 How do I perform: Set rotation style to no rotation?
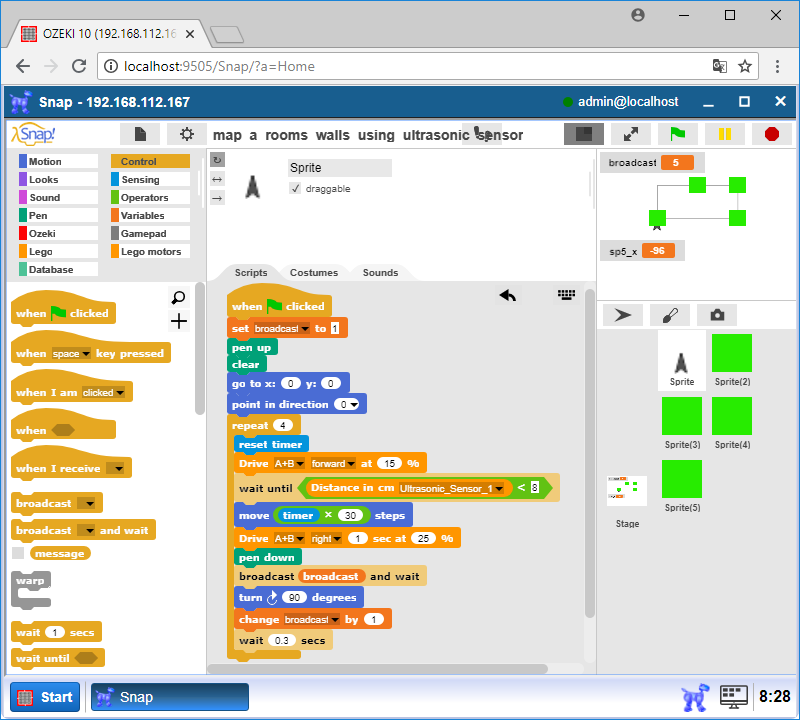[217, 198]
